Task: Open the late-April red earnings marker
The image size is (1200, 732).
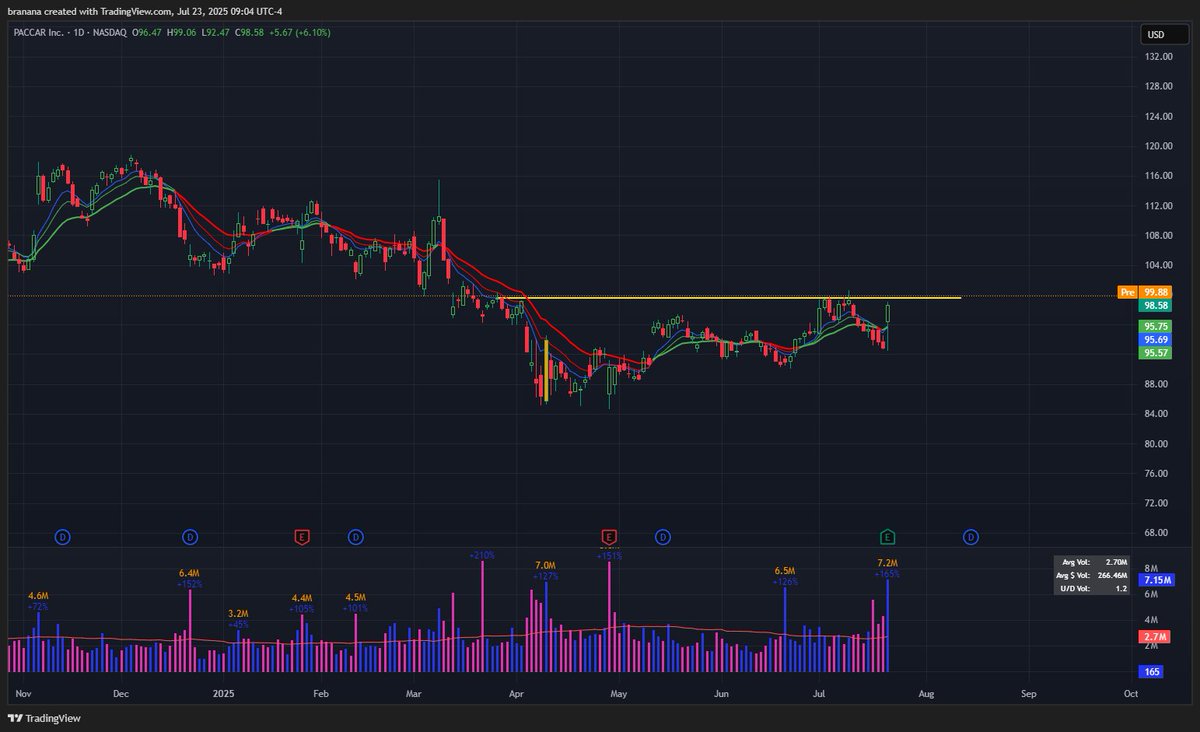Action: coord(608,537)
